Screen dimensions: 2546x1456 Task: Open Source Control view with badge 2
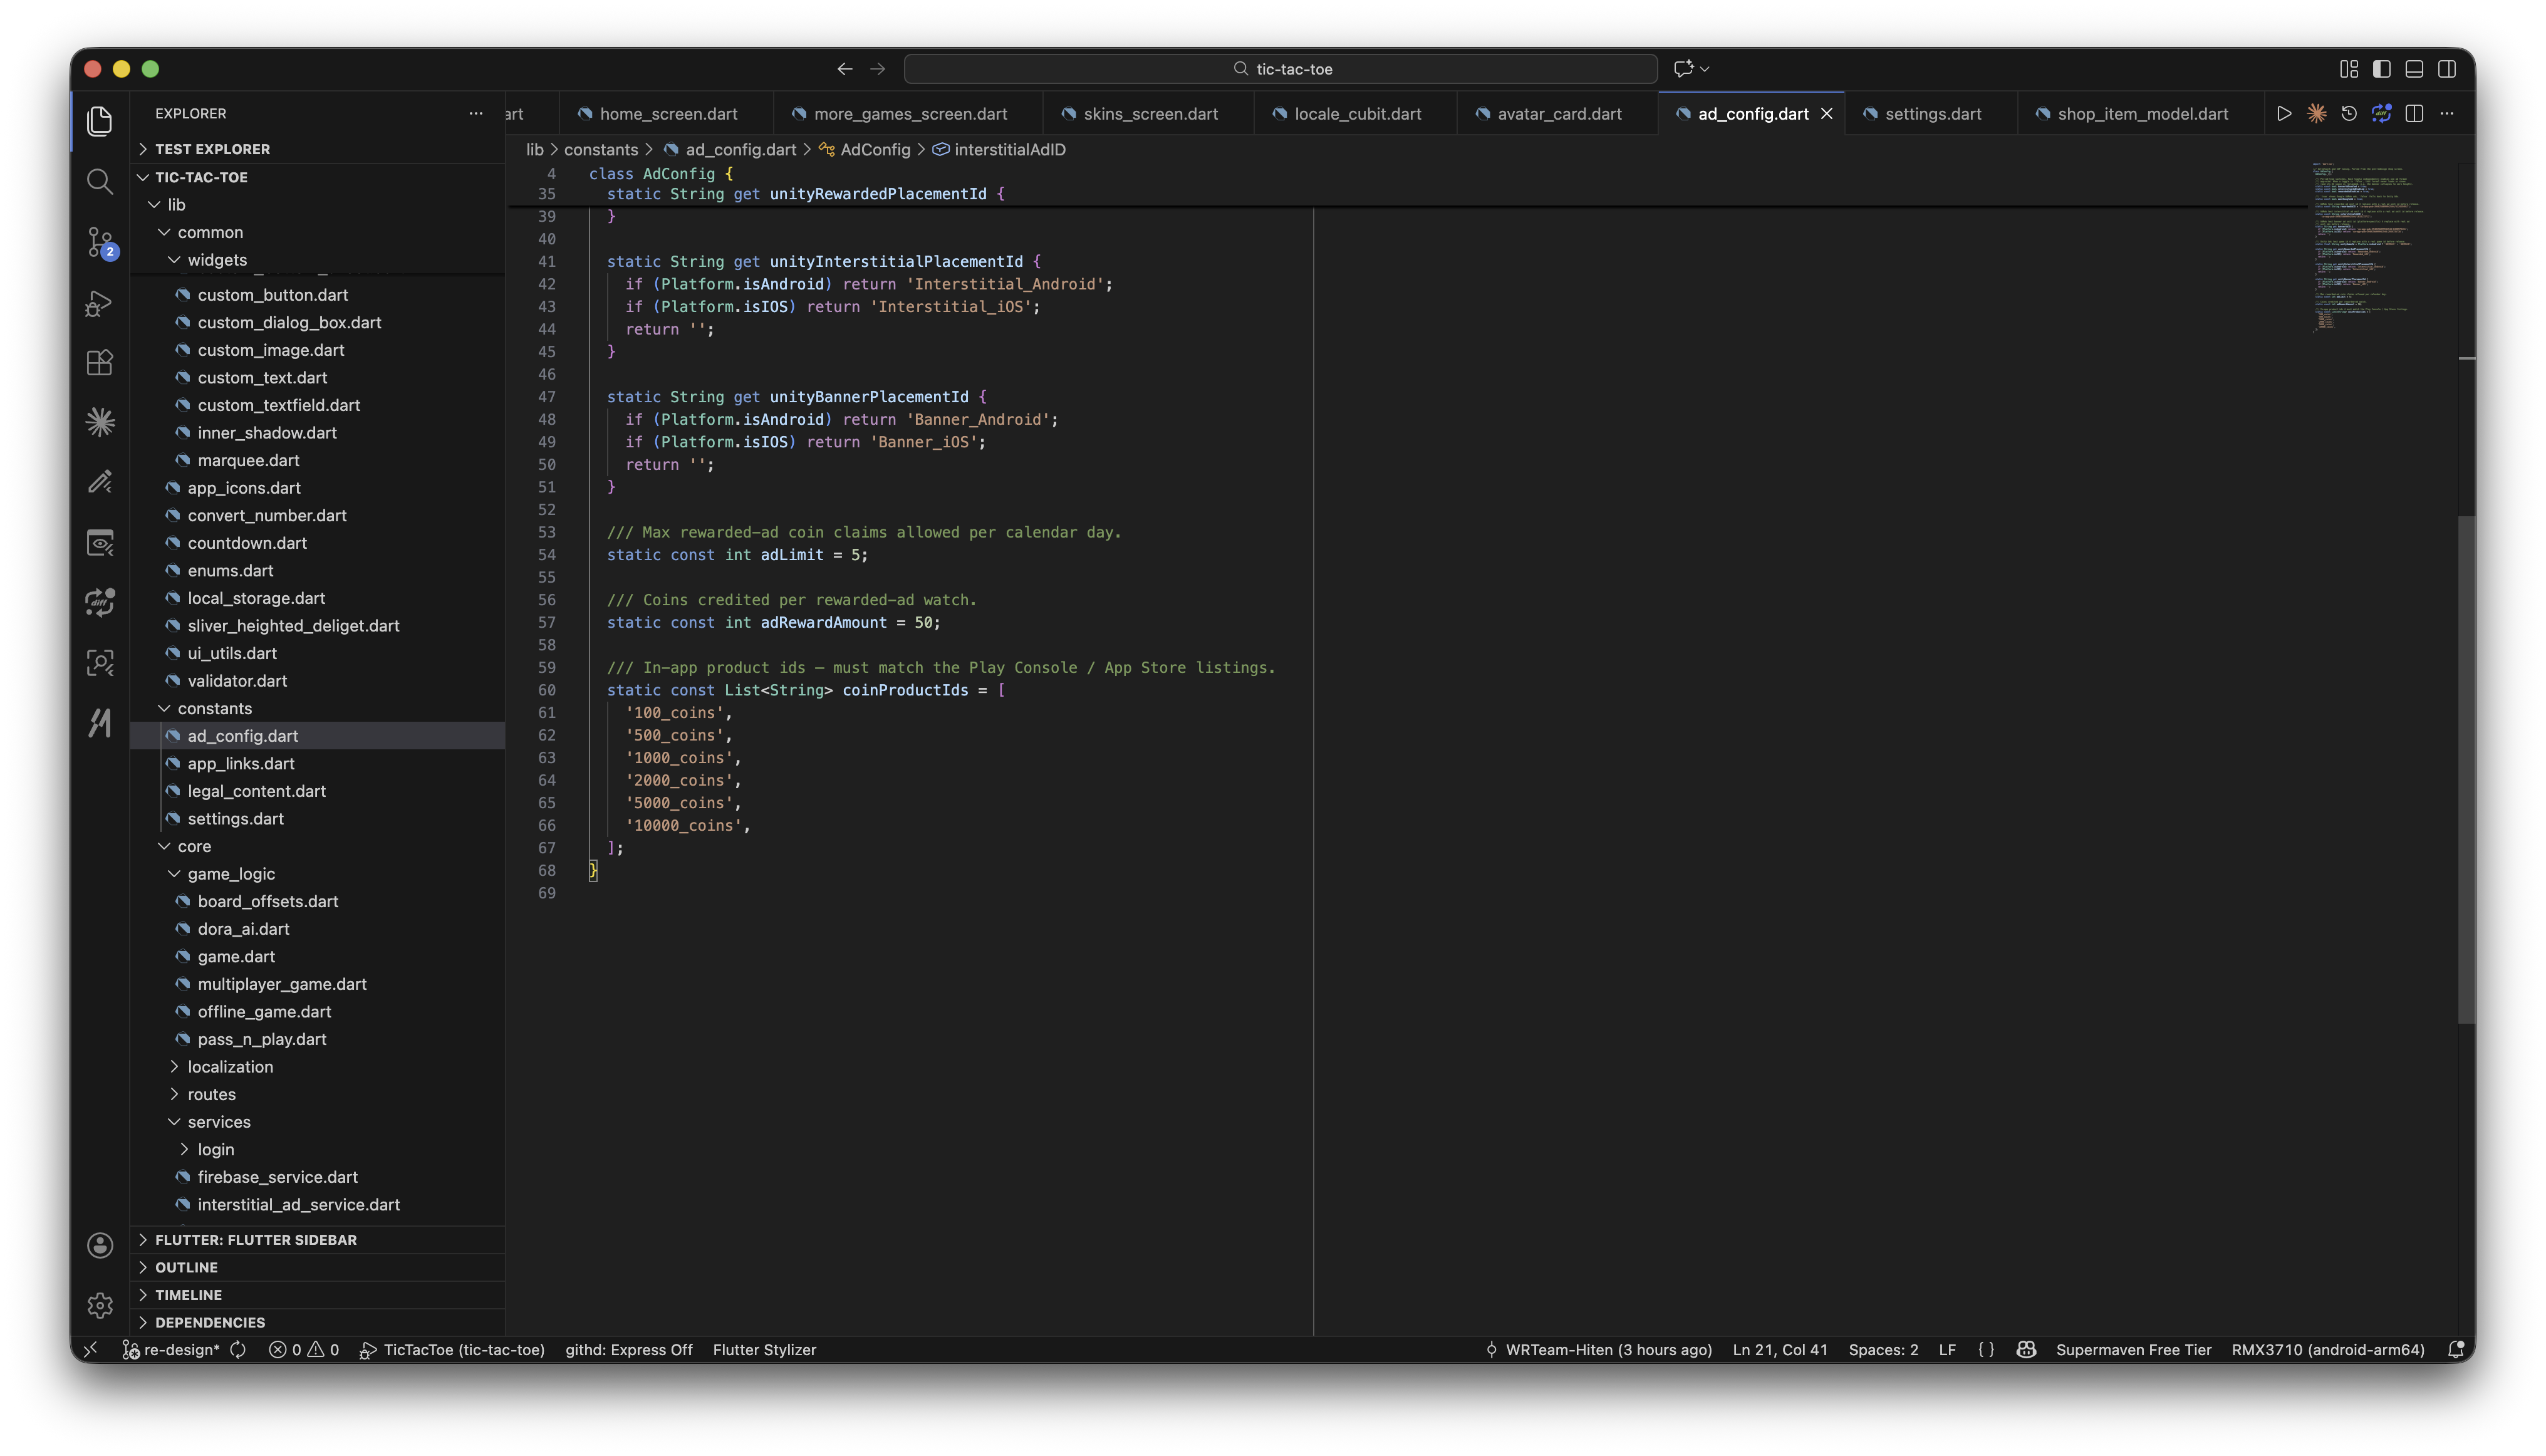click(100, 242)
